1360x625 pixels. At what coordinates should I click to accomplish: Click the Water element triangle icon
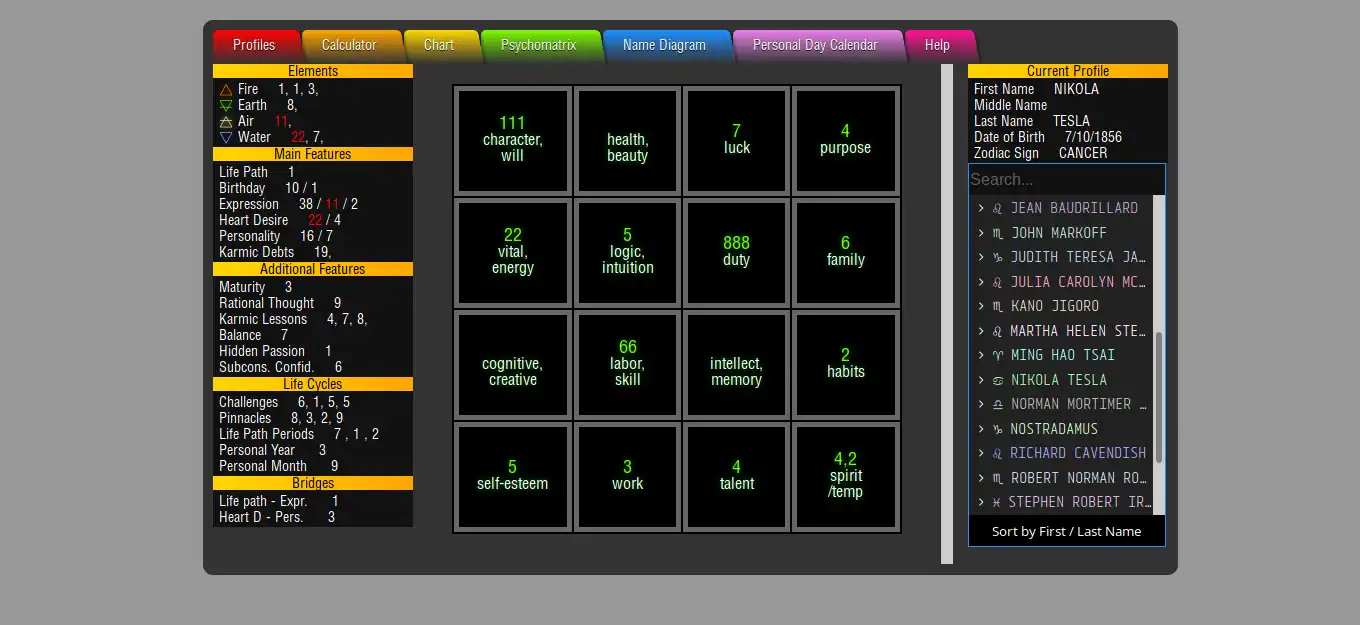point(226,137)
